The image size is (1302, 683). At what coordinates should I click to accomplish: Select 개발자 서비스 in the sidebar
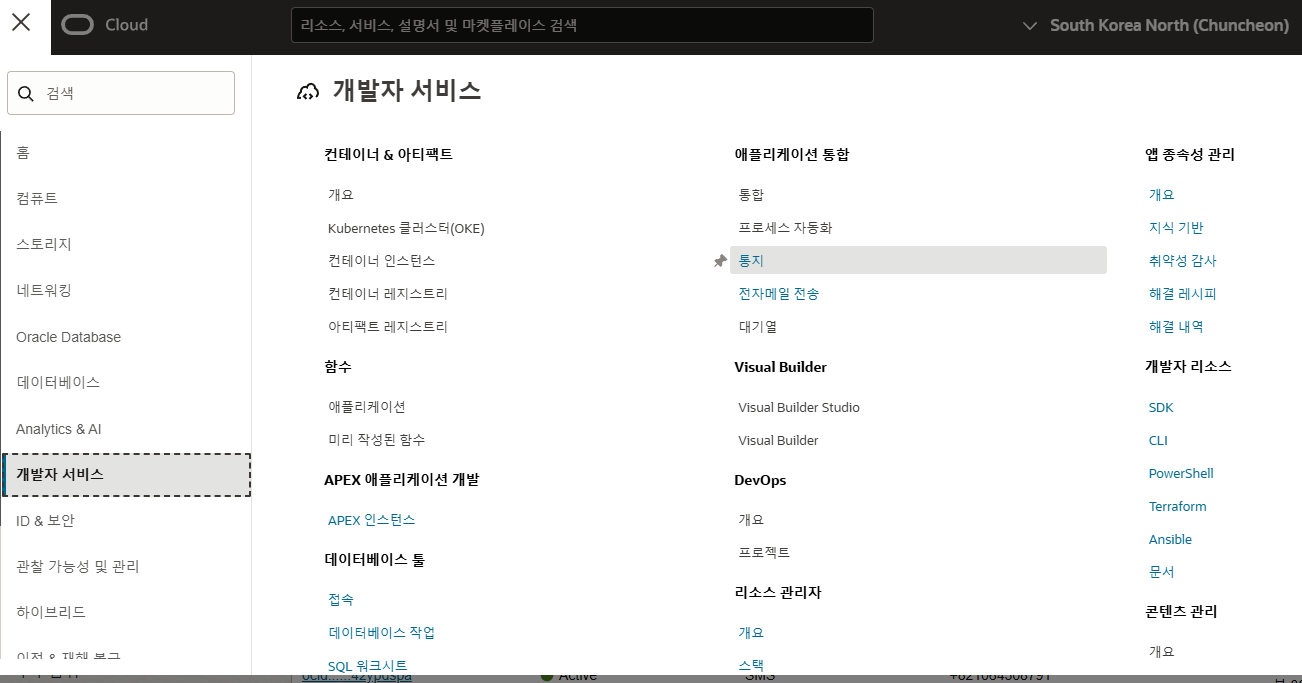(x=126, y=475)
